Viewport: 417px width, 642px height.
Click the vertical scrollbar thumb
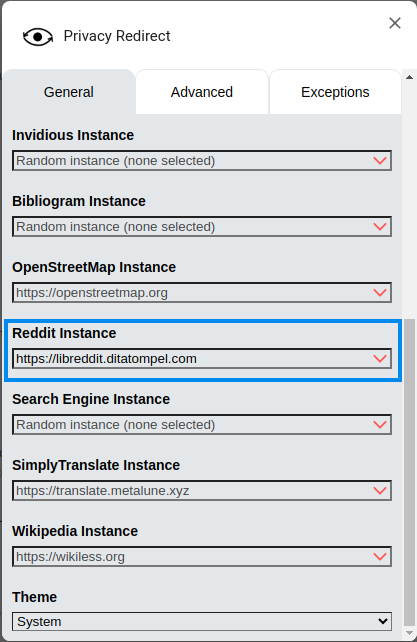[409, 472]
